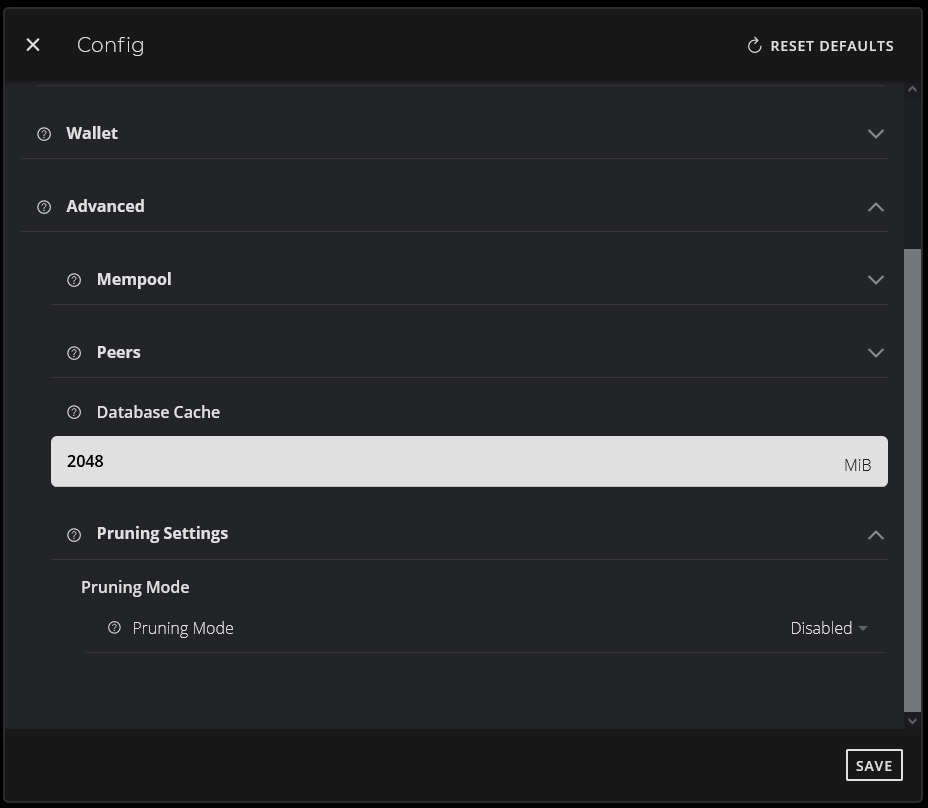The image size is (928, 808).
Task: Select the Pruning Mode label row
Action: click(183, 628)
